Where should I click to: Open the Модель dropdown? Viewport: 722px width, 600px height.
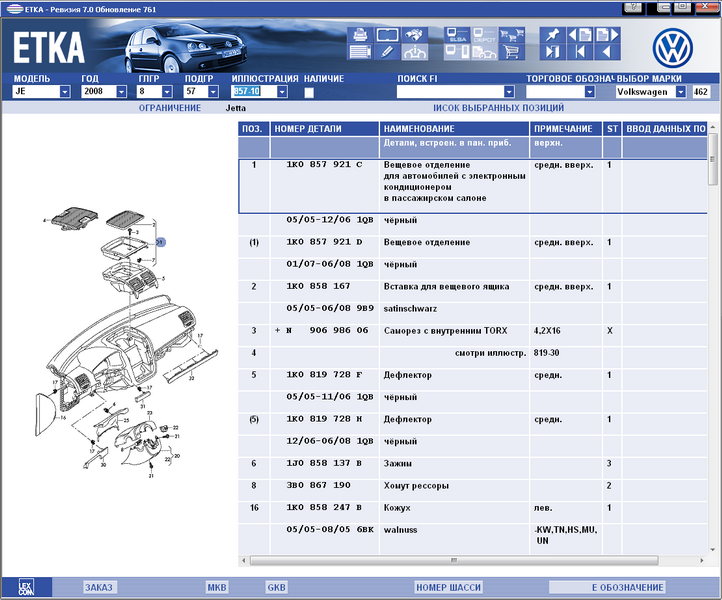65,92
